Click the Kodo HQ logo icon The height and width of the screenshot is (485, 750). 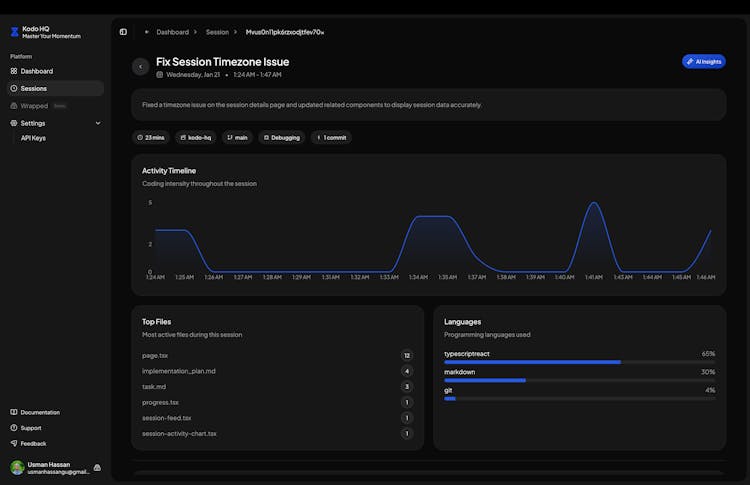click(14, 32)
